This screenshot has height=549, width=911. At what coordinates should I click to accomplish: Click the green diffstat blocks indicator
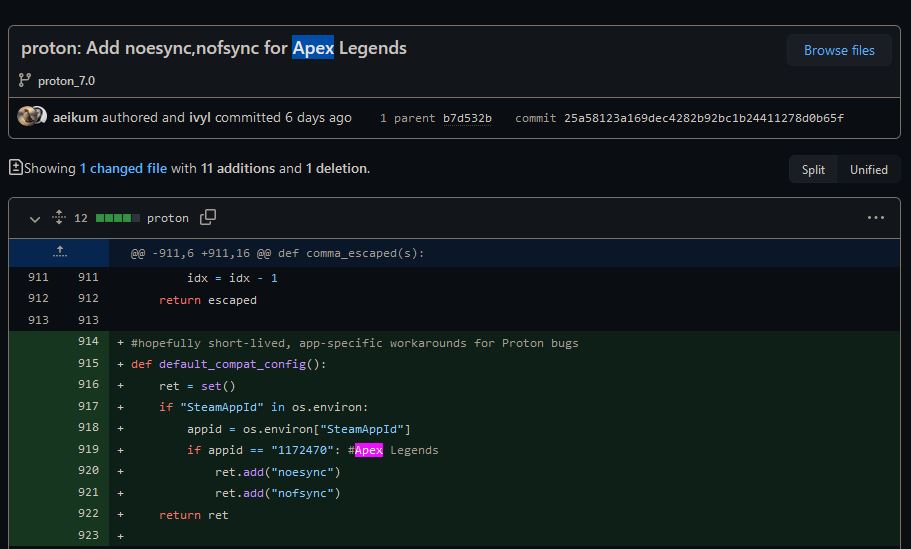[116, 218]
